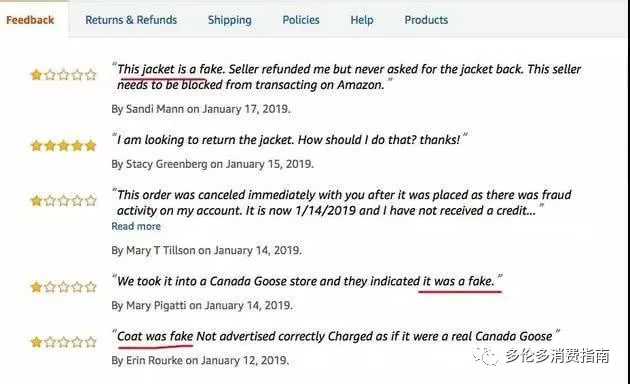The image size is (630, 384).
Task: Click the byline 'By Sandi Mann on January 17, 2019'
Action: point(201,109)
